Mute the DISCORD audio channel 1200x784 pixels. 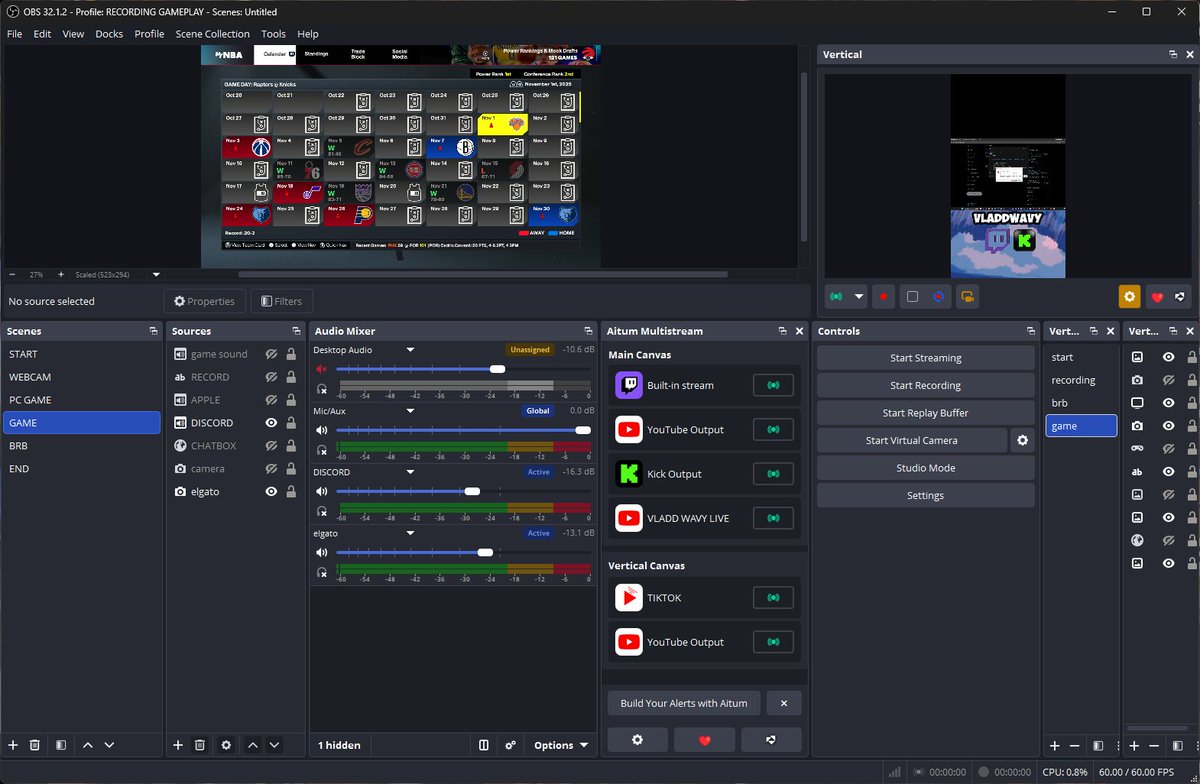[x=322, y=491]
